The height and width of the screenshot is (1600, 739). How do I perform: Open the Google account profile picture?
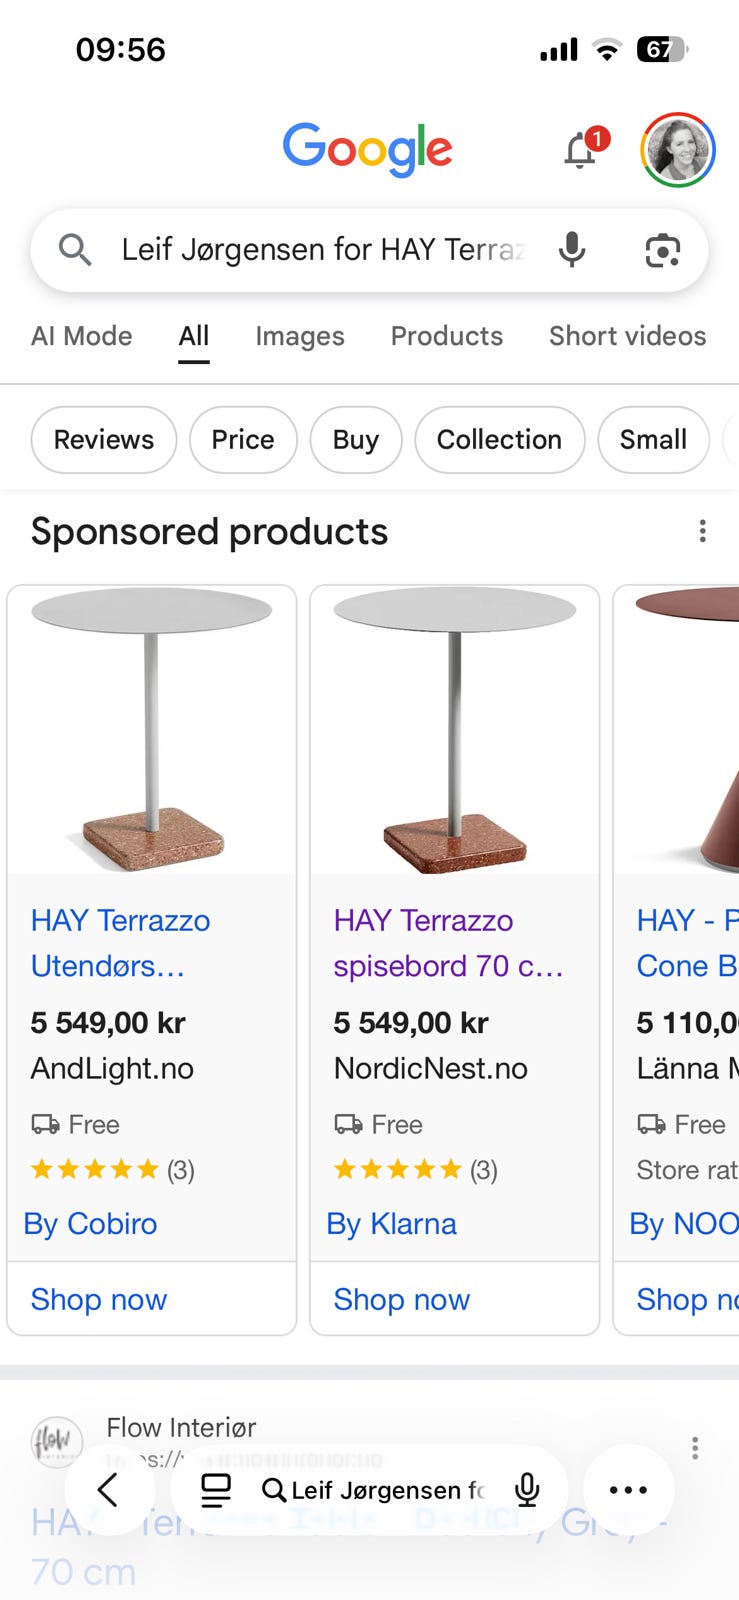(x=677, y=150)
